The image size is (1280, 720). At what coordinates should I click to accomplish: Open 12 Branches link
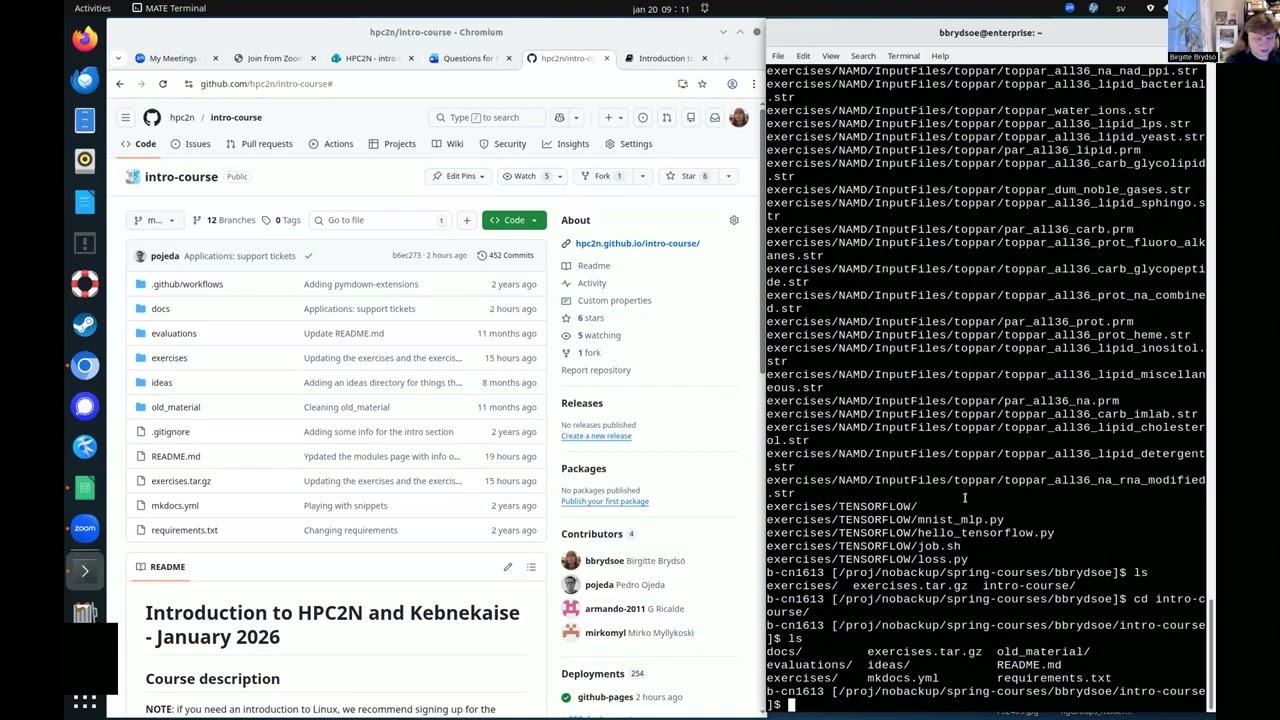tap(224, 220)
